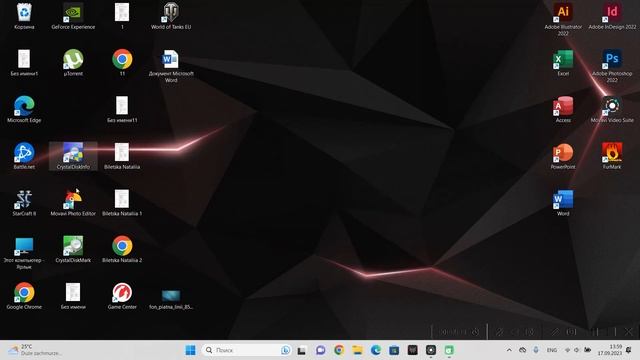
Task: Expand the hidden system tray icons chevron
Action: (x=509, y=350)
